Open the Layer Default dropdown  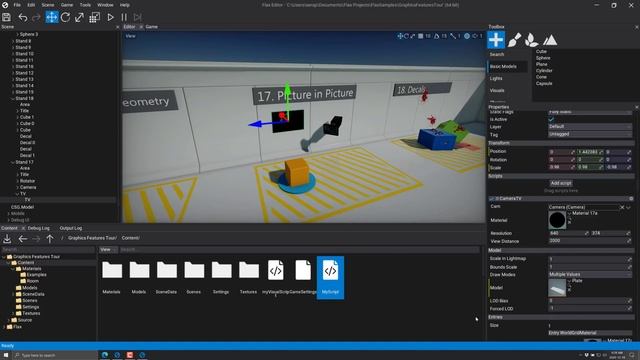pyautogui.click(x=590, y=127)
